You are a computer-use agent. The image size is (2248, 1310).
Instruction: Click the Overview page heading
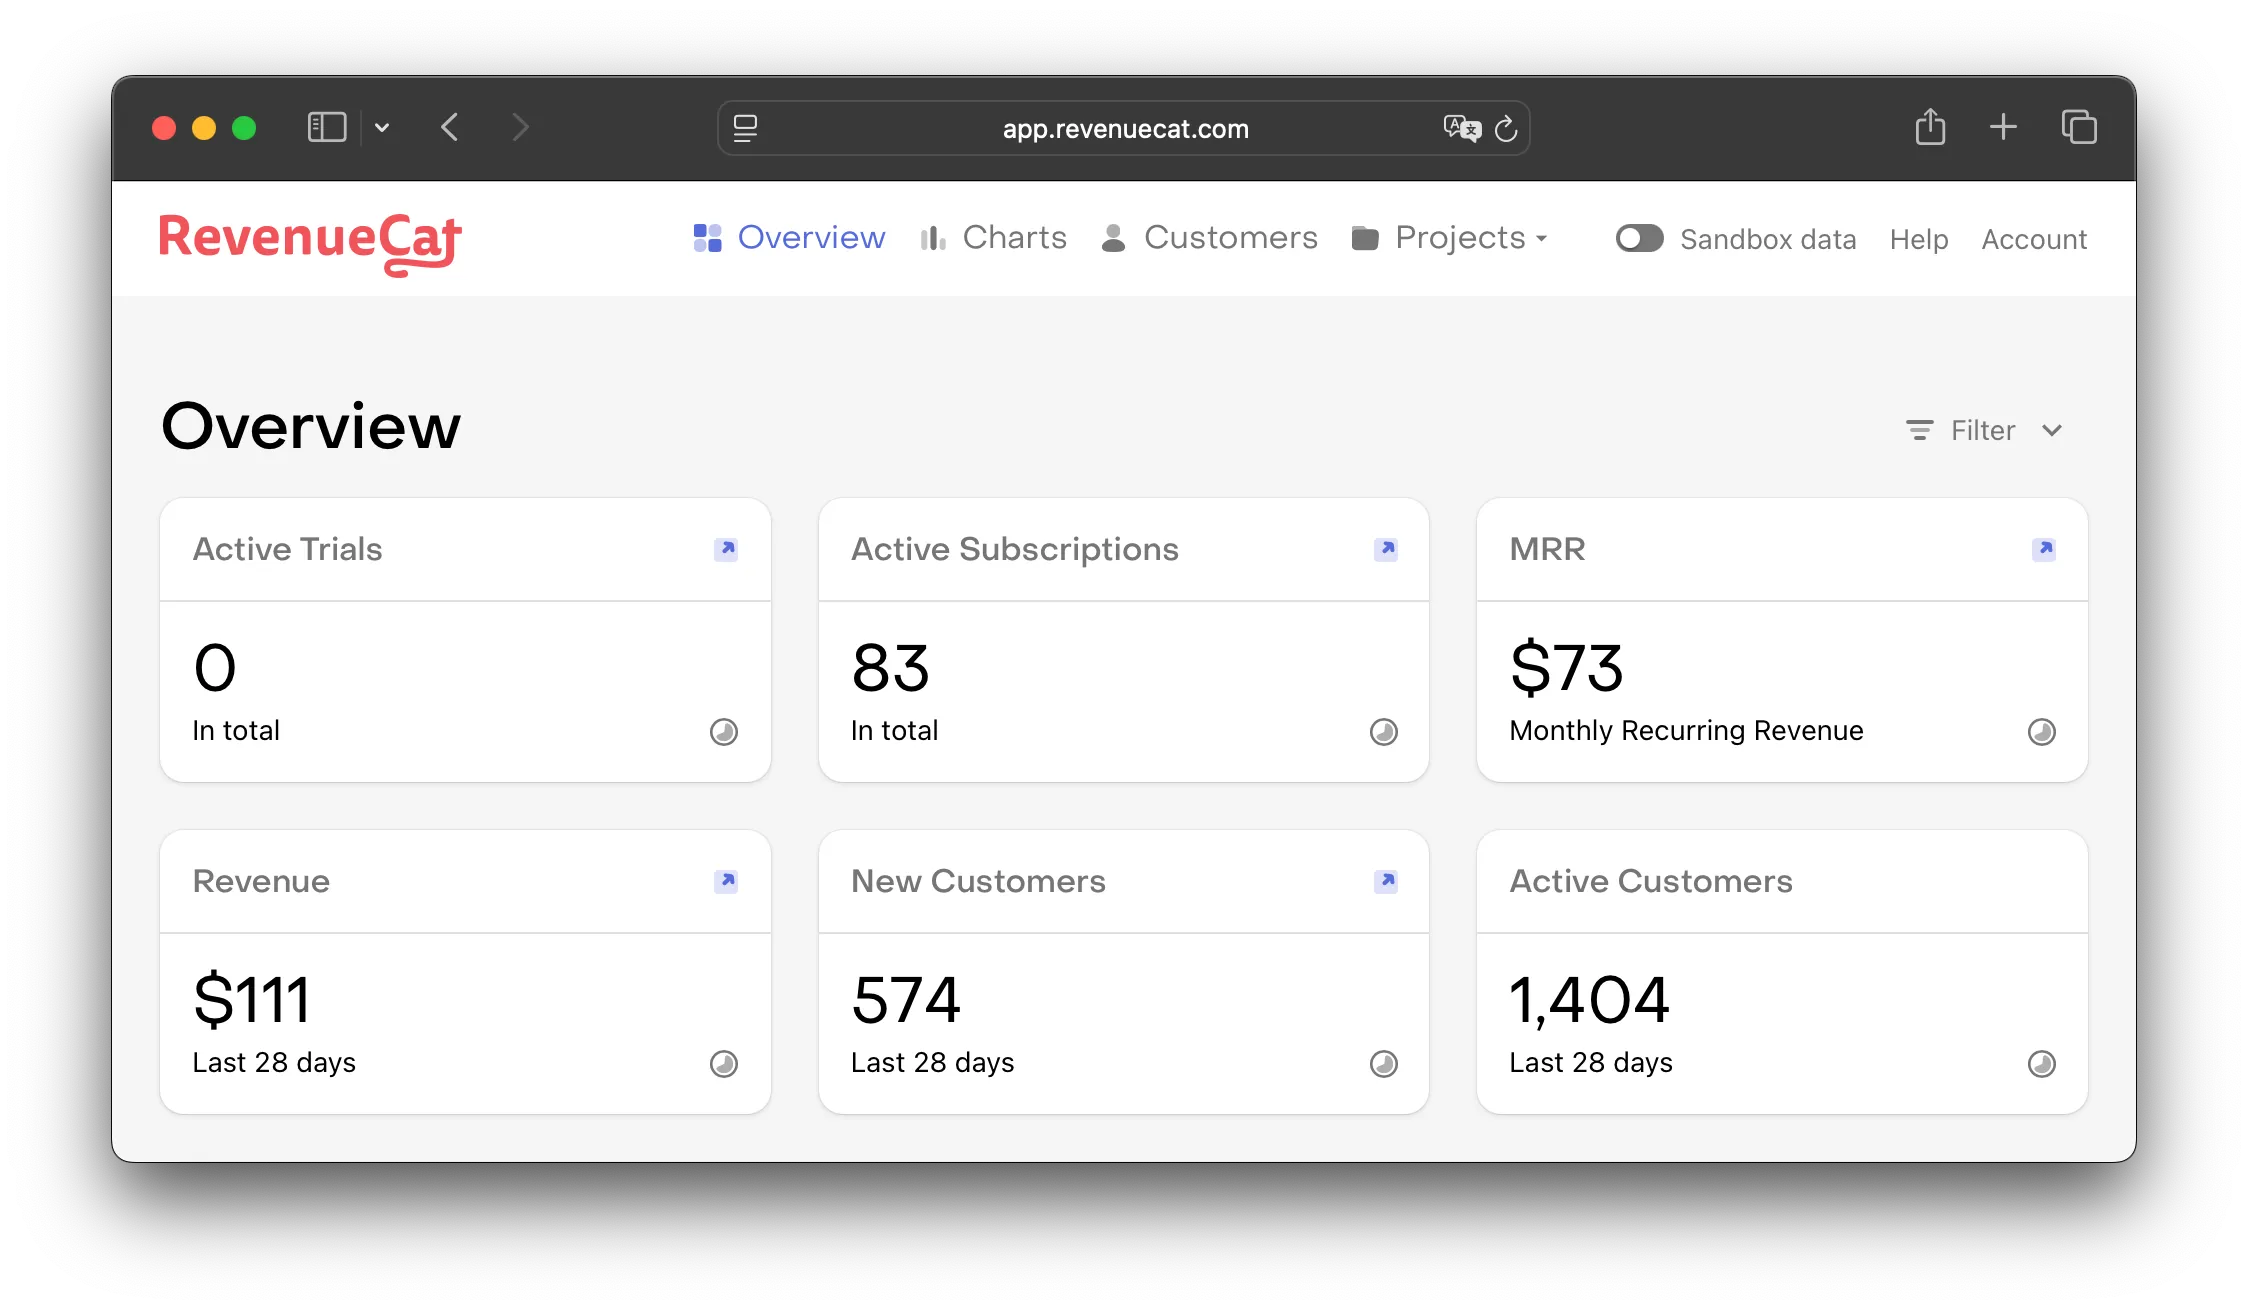[x=311, y=426]
